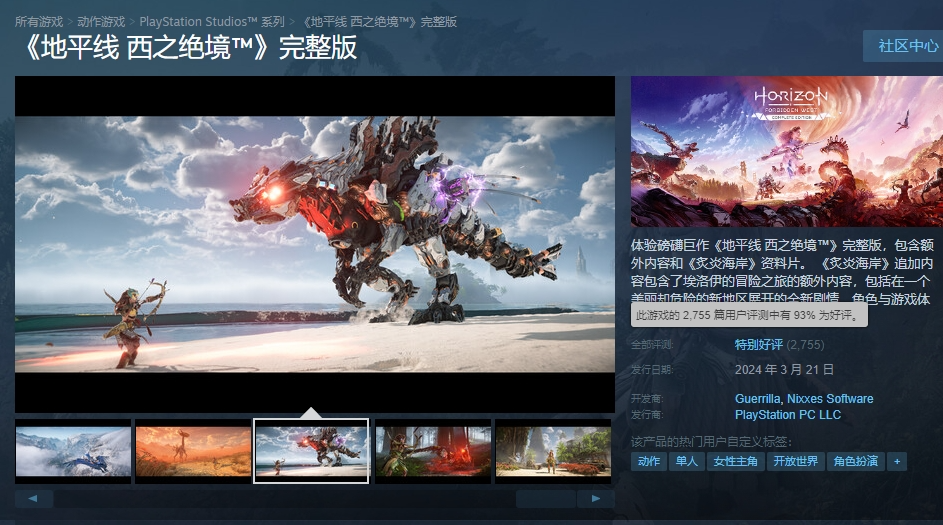
Task: Click the plus button to add tags
Action: [x=897, y=461]
